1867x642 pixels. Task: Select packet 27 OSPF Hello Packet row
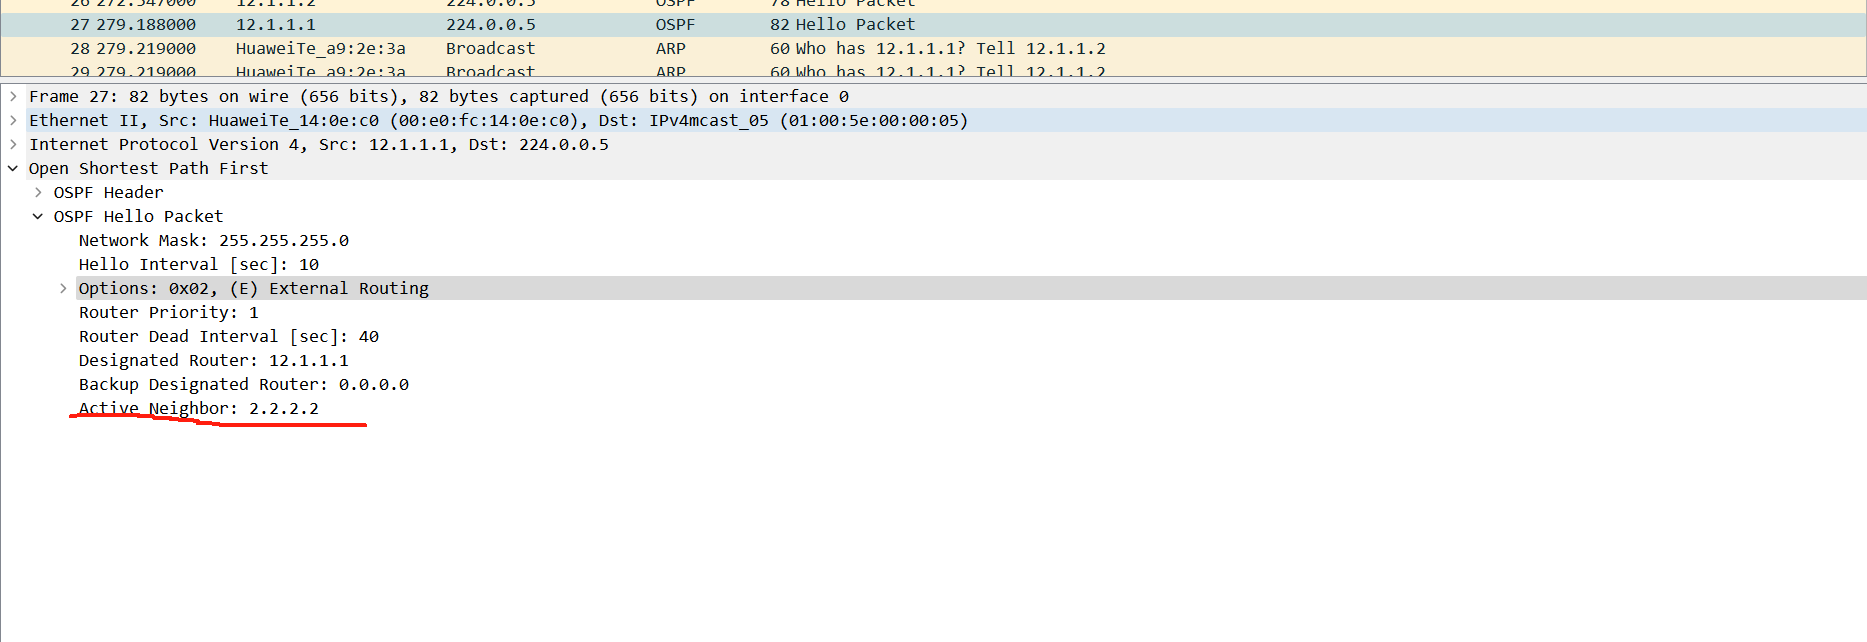933,24
